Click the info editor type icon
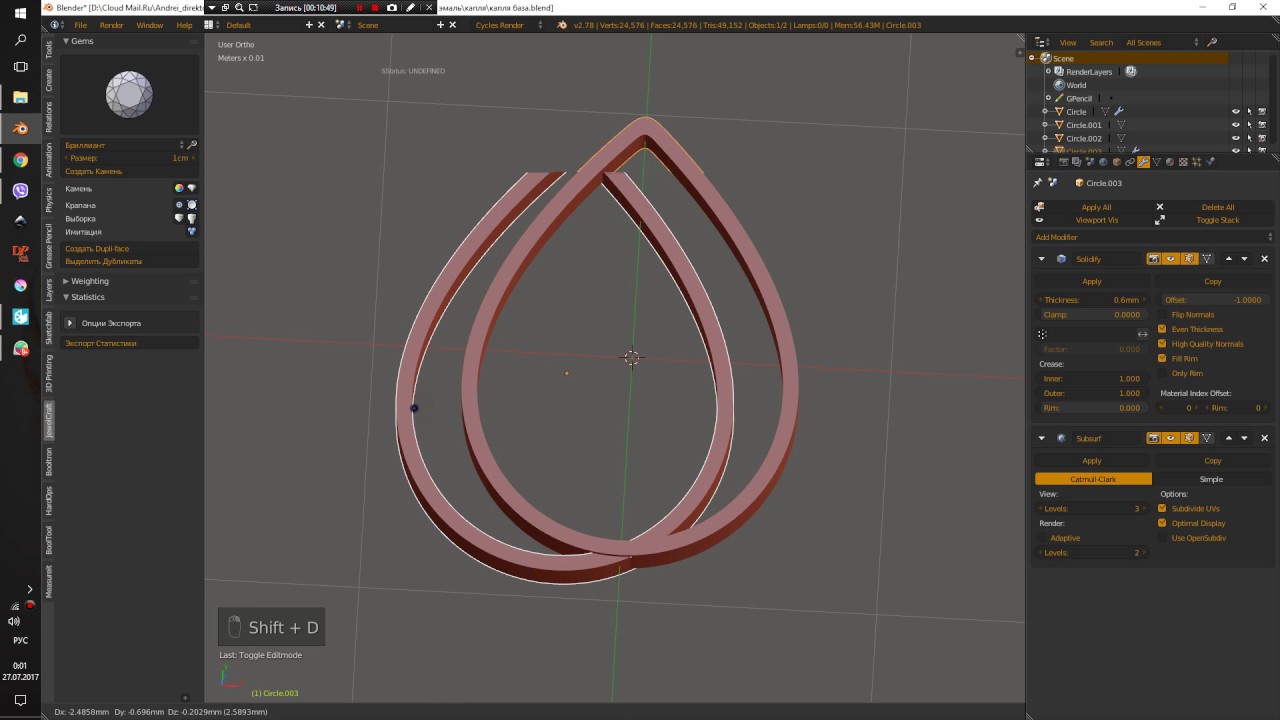The height and width of the screenshot is (720, 1280). pos(54,25)
